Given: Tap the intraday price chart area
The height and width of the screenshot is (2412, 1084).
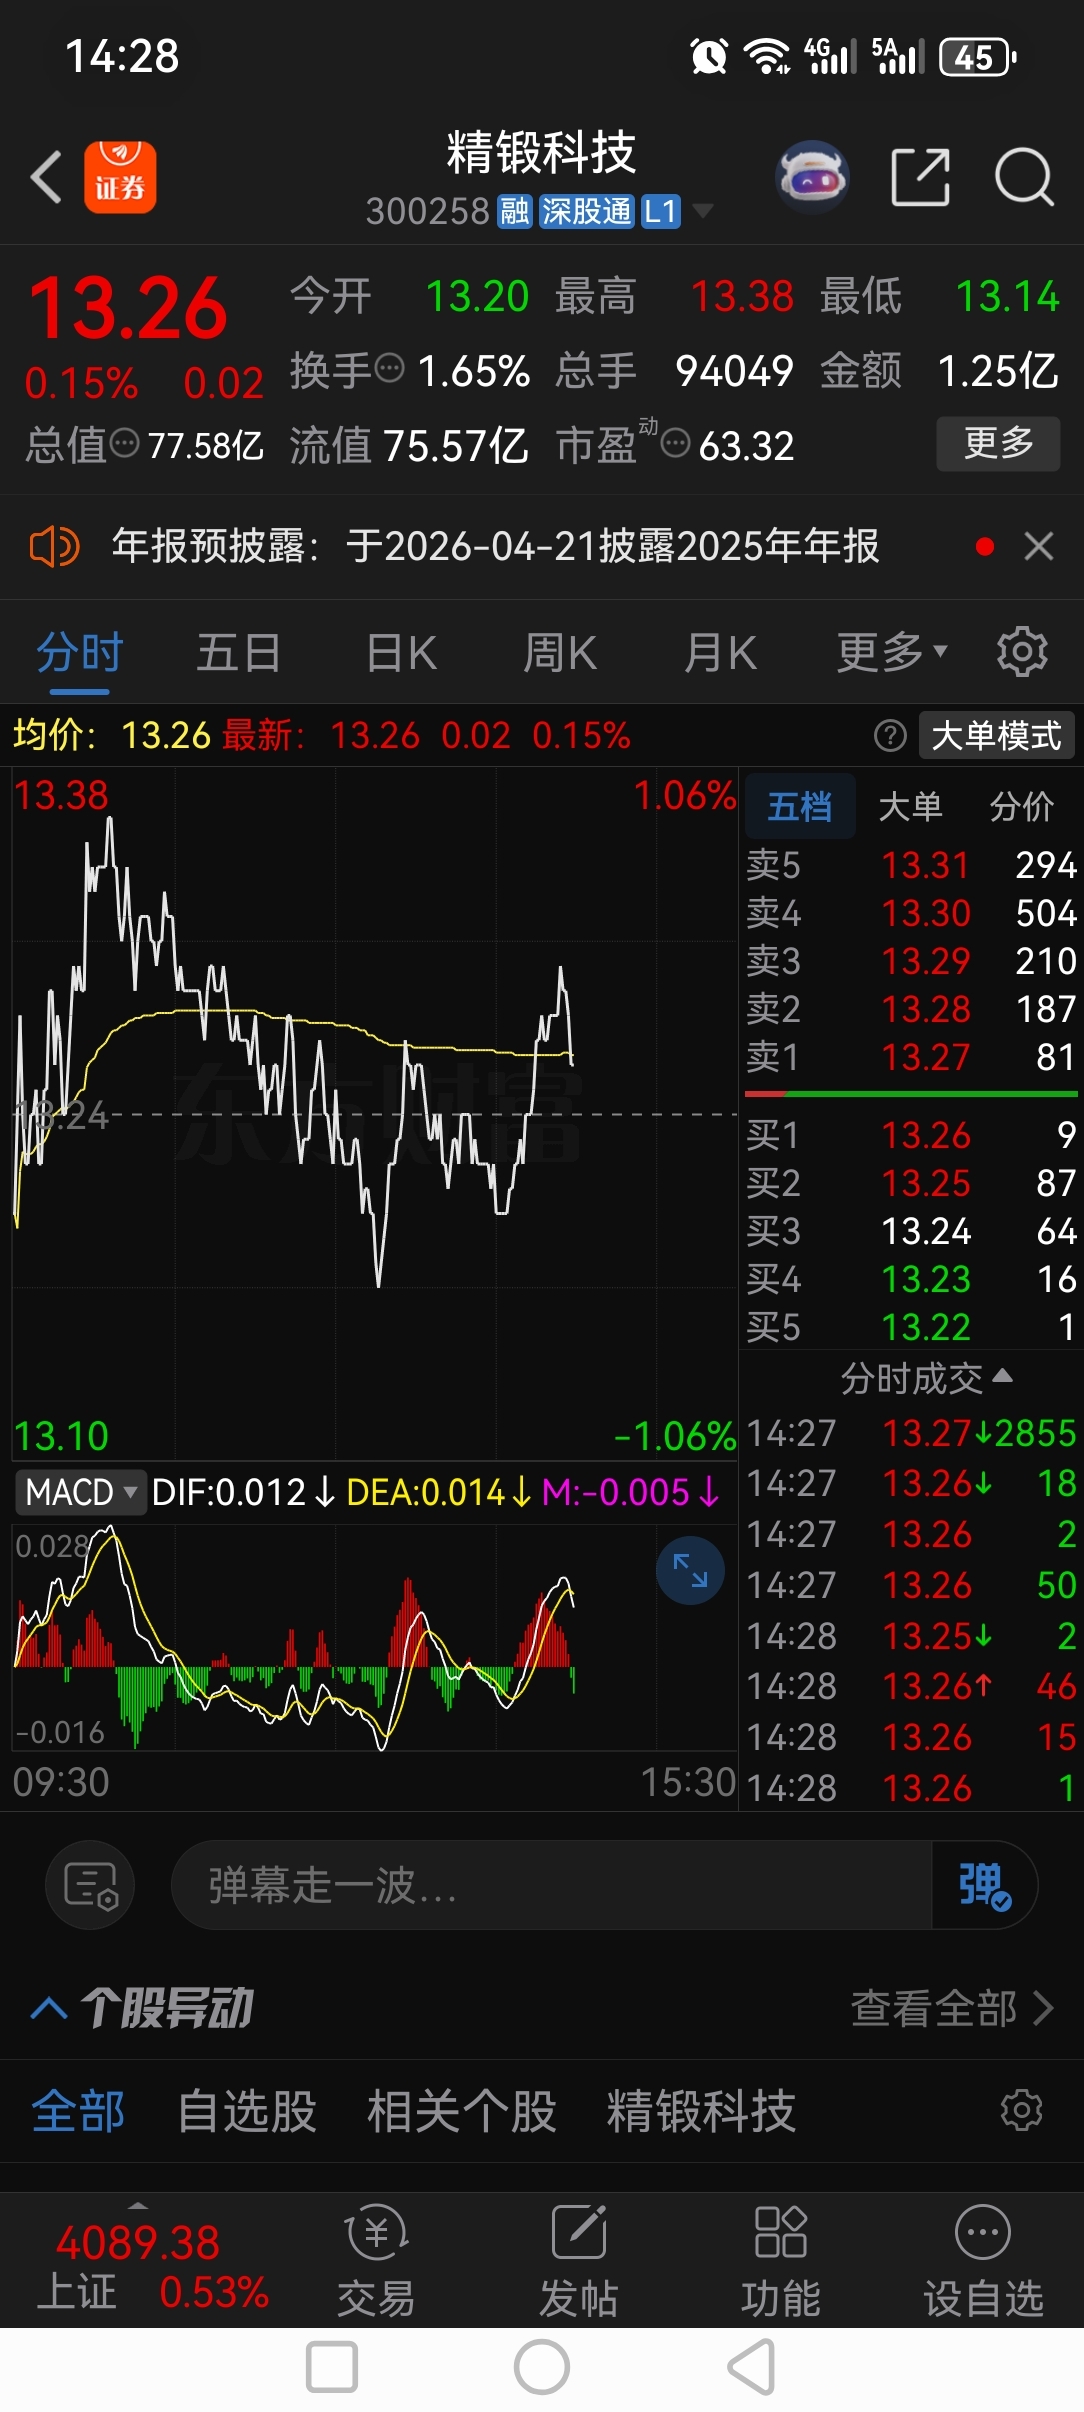Looking at the screenshot, I should pyautogui.click(x=375, y=1115).
